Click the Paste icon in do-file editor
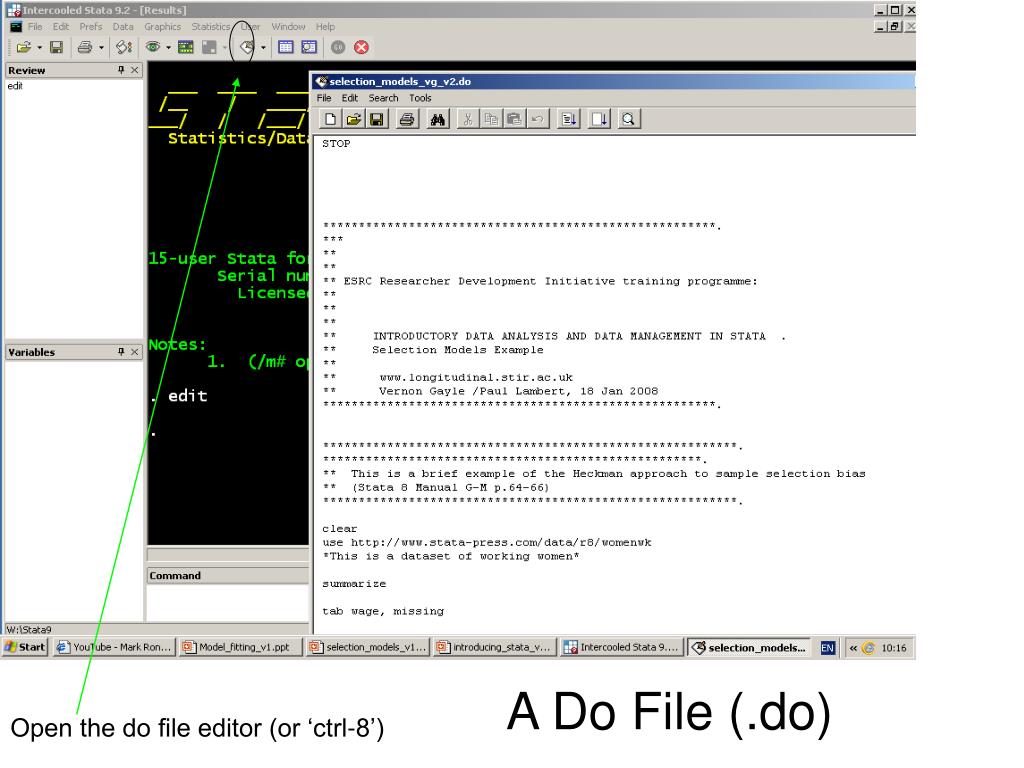This screenshot has width=1024, height=768. click(x=514, y=119)
